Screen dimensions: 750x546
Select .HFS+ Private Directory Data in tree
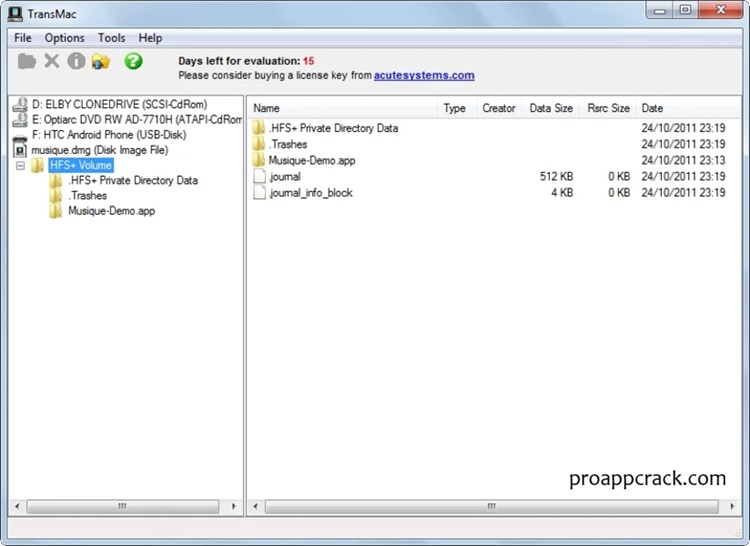pos(133,181)
